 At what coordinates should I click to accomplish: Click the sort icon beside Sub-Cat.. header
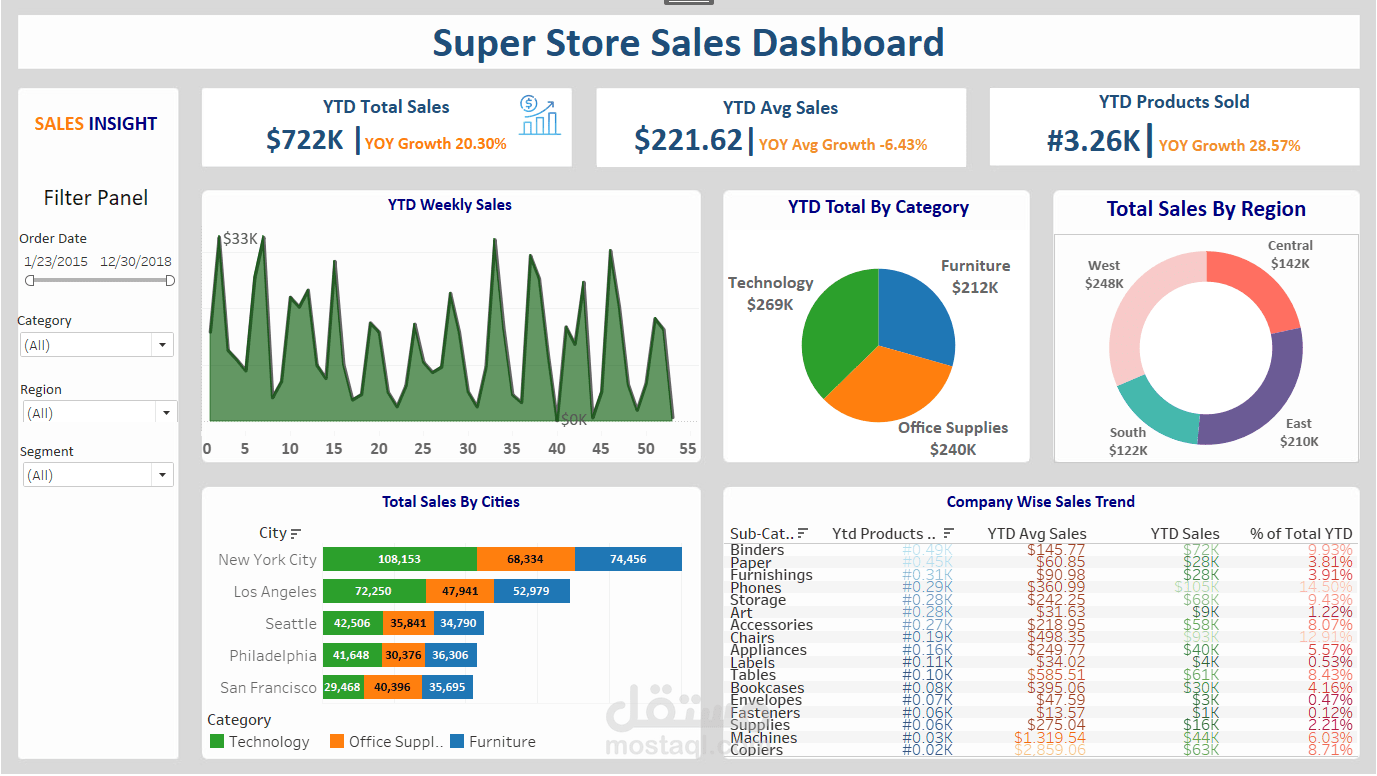[x=803, y=534]
